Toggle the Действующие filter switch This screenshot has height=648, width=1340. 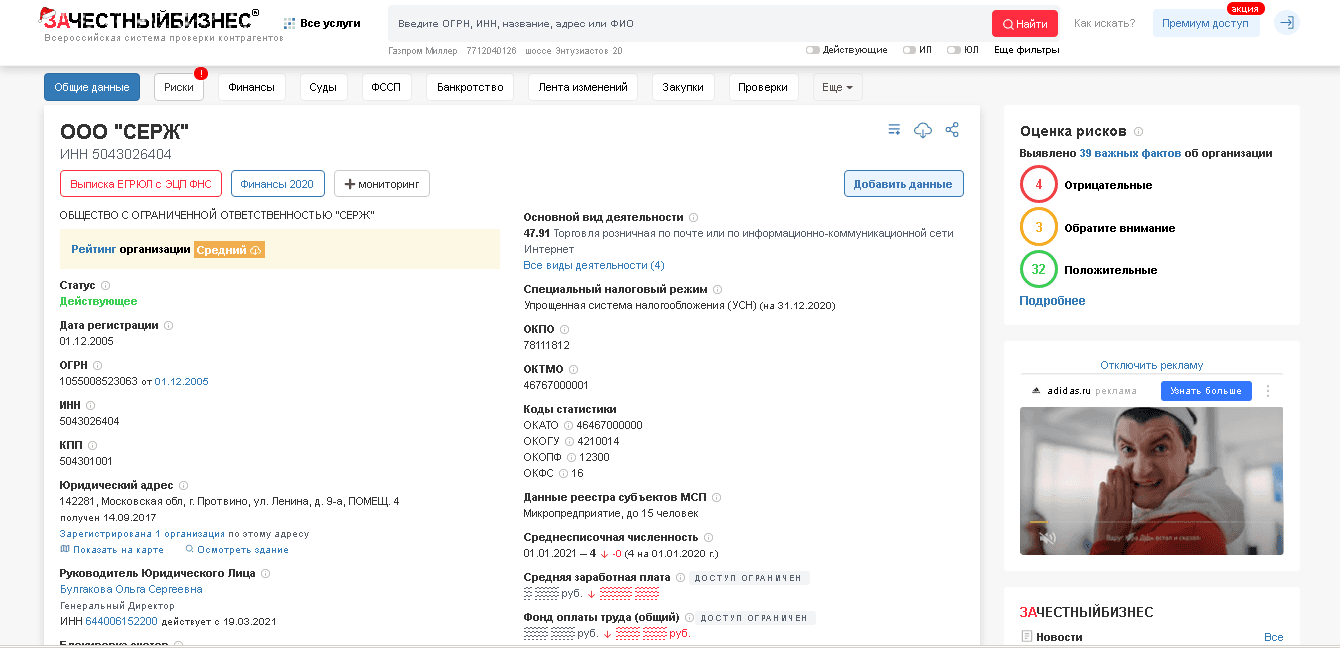point(812,50)
